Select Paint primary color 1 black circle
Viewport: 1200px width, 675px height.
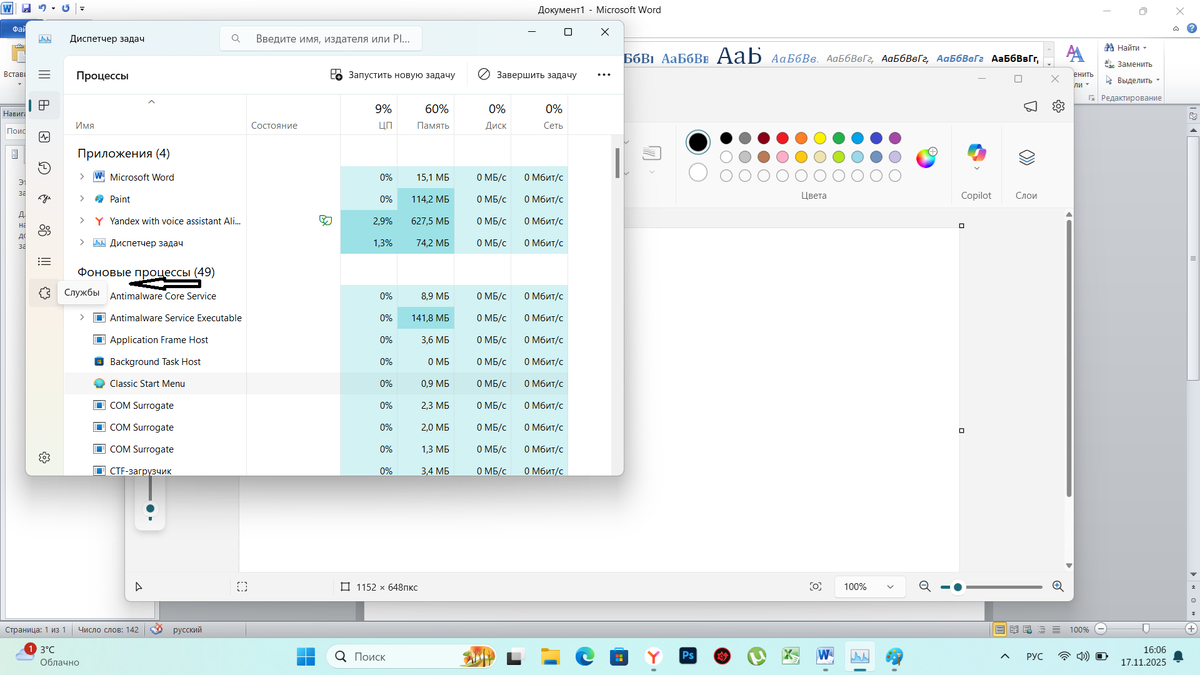(x=698, y=143)
